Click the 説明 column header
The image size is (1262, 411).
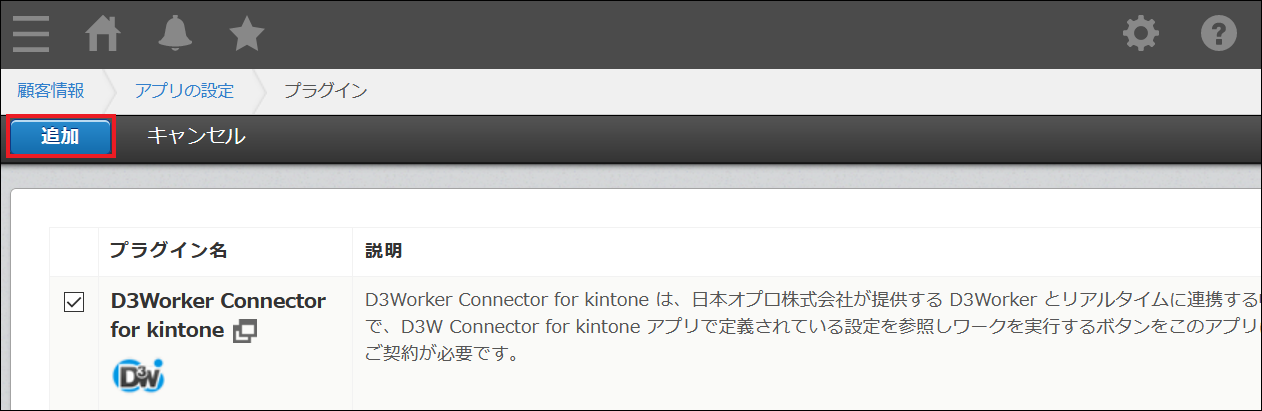pos(383,250)
